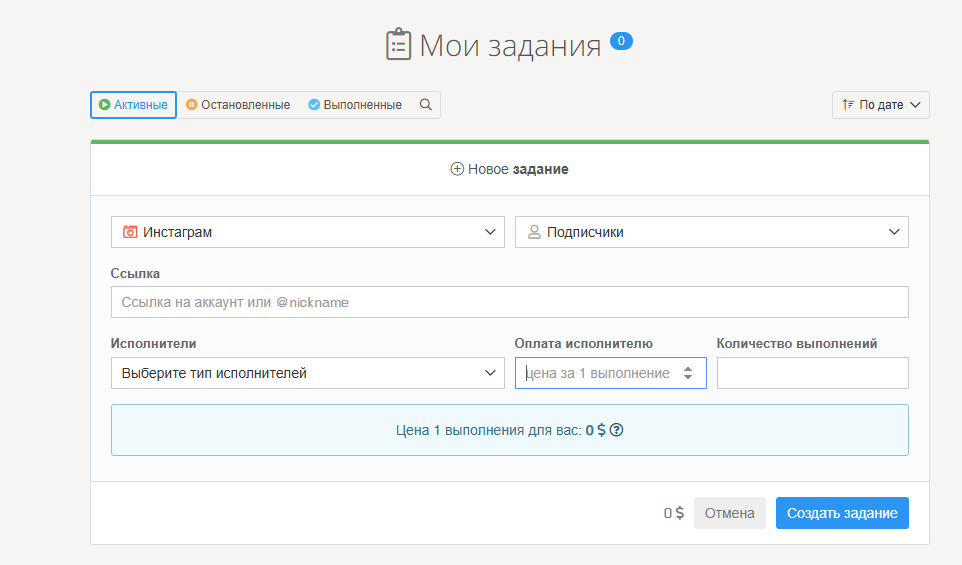Switch to the Активные tab

[x=133, y=105]
